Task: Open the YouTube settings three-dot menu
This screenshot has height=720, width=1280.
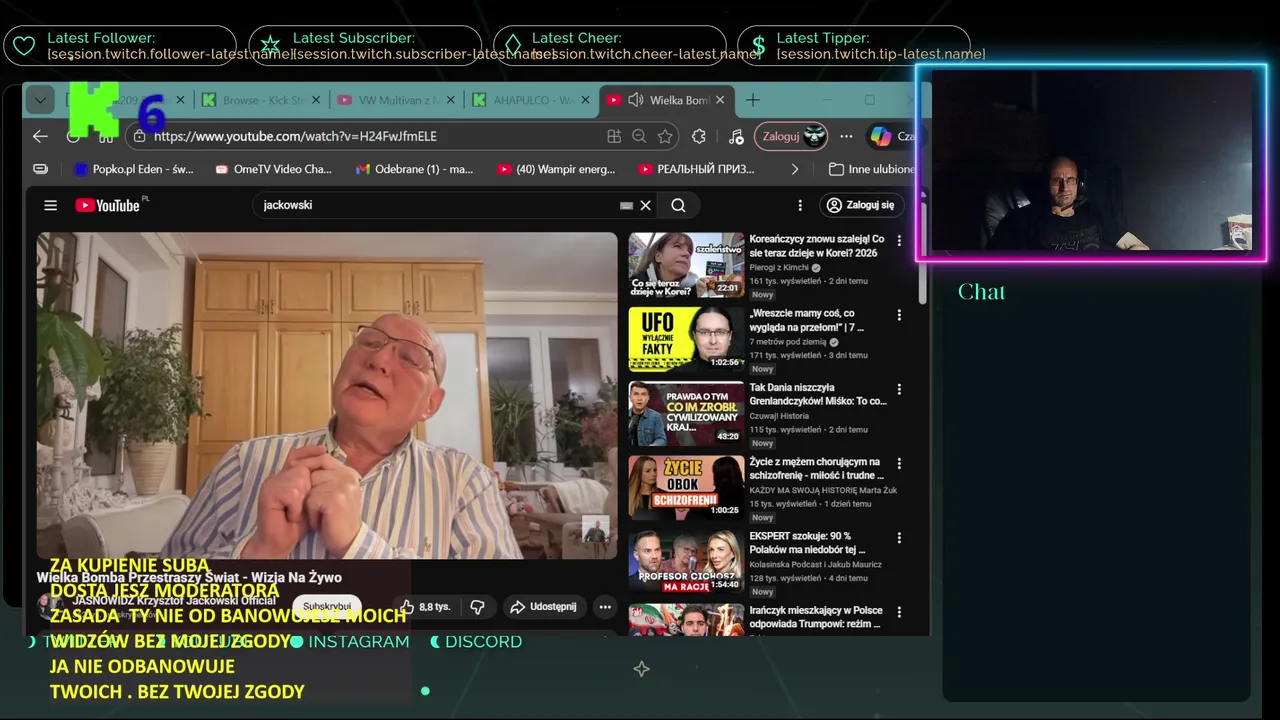Action: (x=800, y=205)
